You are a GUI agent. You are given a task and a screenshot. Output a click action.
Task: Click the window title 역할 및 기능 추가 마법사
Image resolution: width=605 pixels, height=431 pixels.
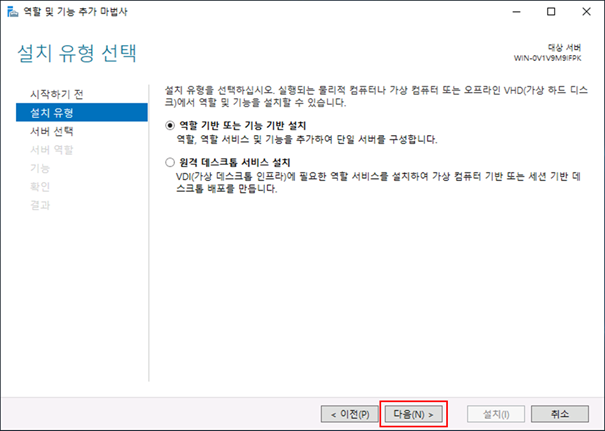(75, 12)
